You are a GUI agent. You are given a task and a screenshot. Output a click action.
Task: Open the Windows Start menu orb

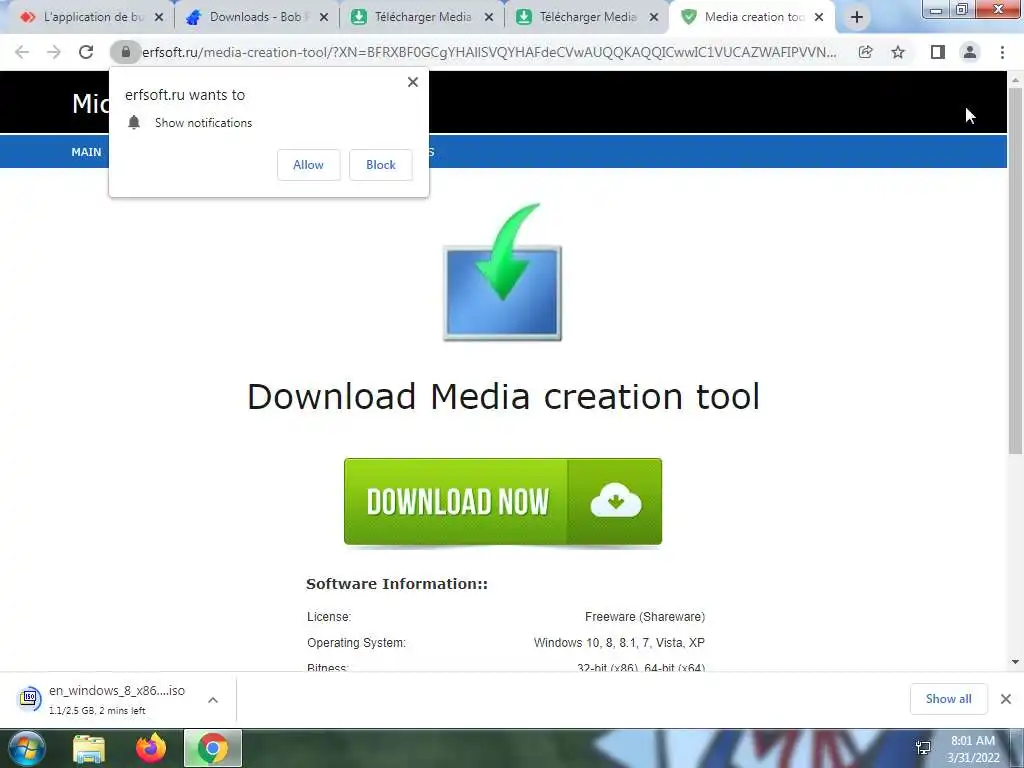pos(27,748)
